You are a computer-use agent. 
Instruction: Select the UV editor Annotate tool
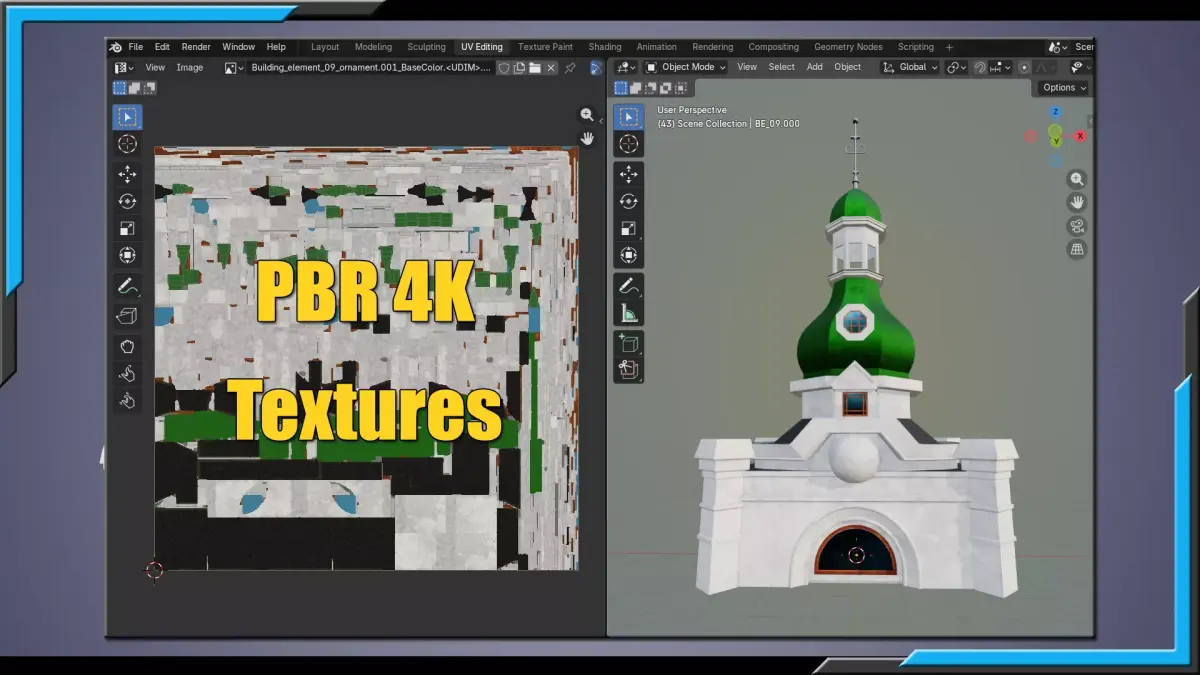[x=127, y=286]
